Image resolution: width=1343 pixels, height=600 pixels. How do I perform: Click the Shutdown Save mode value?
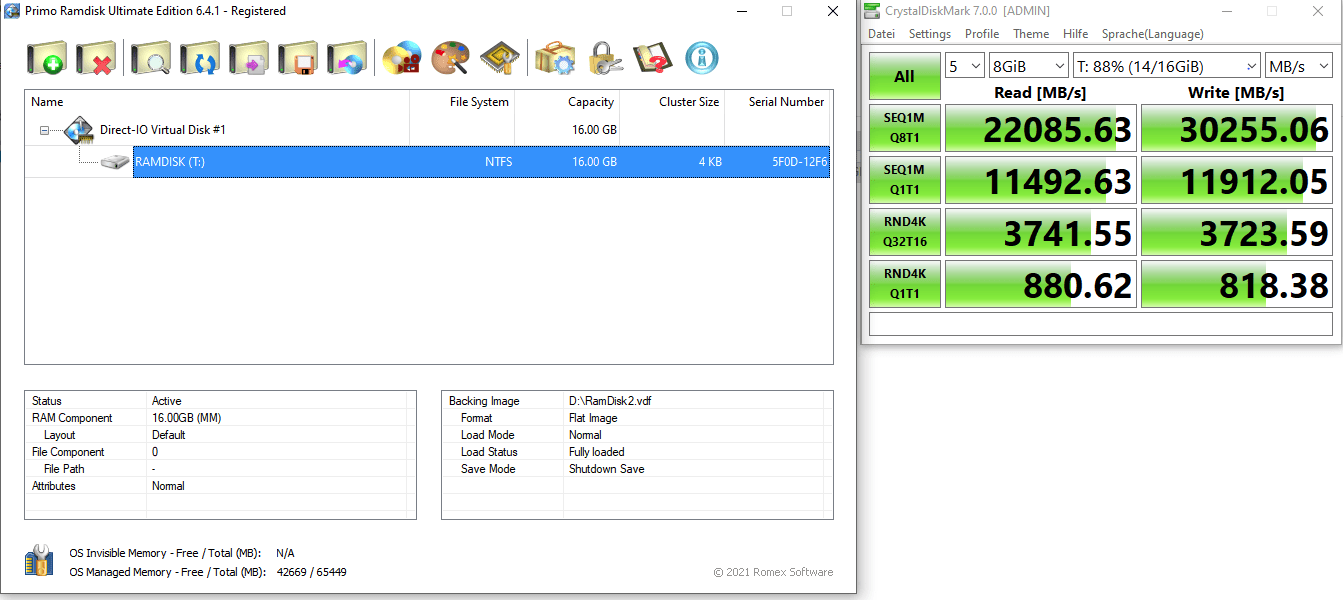[606, 469]
